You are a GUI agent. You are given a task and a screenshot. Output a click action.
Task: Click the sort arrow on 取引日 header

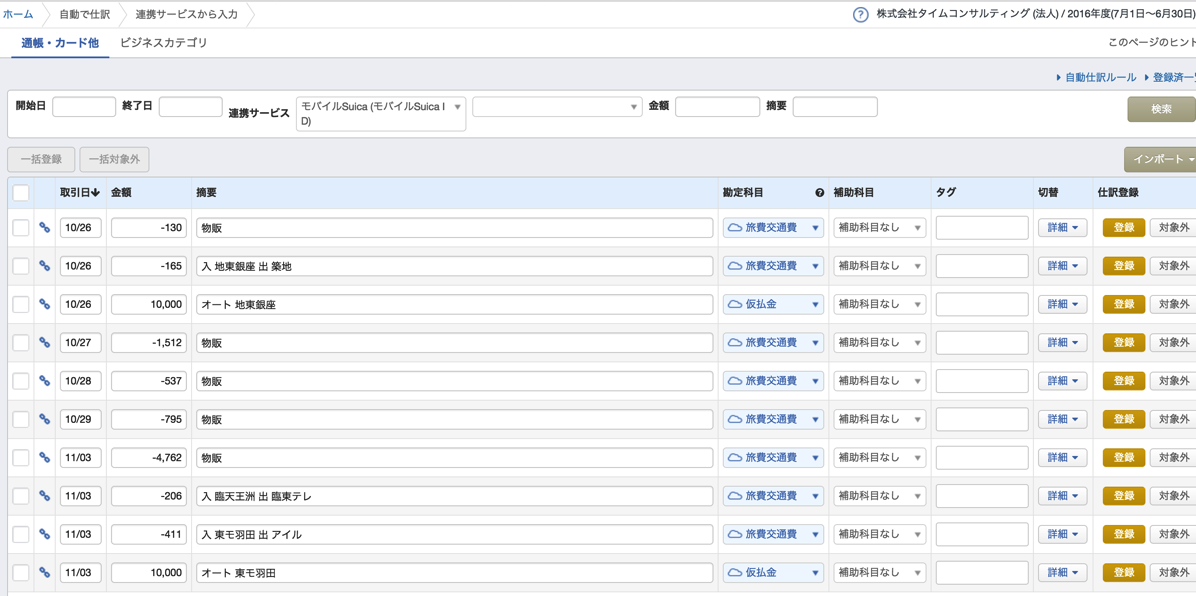pos(95,193)
